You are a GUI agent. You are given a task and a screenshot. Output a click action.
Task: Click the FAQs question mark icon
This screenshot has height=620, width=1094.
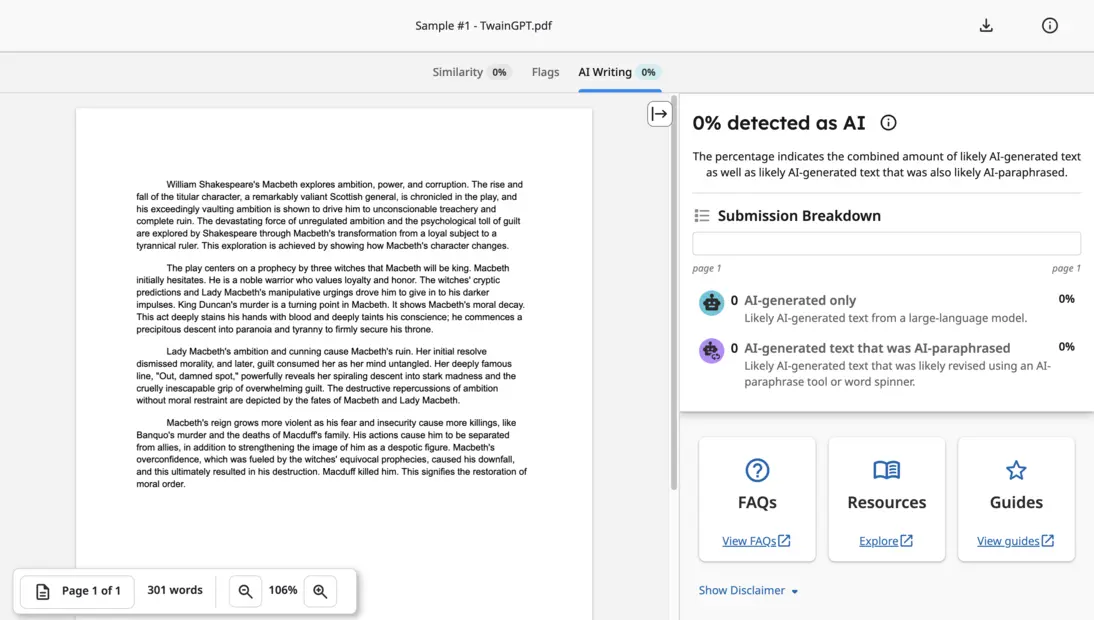tap(757, 470)
